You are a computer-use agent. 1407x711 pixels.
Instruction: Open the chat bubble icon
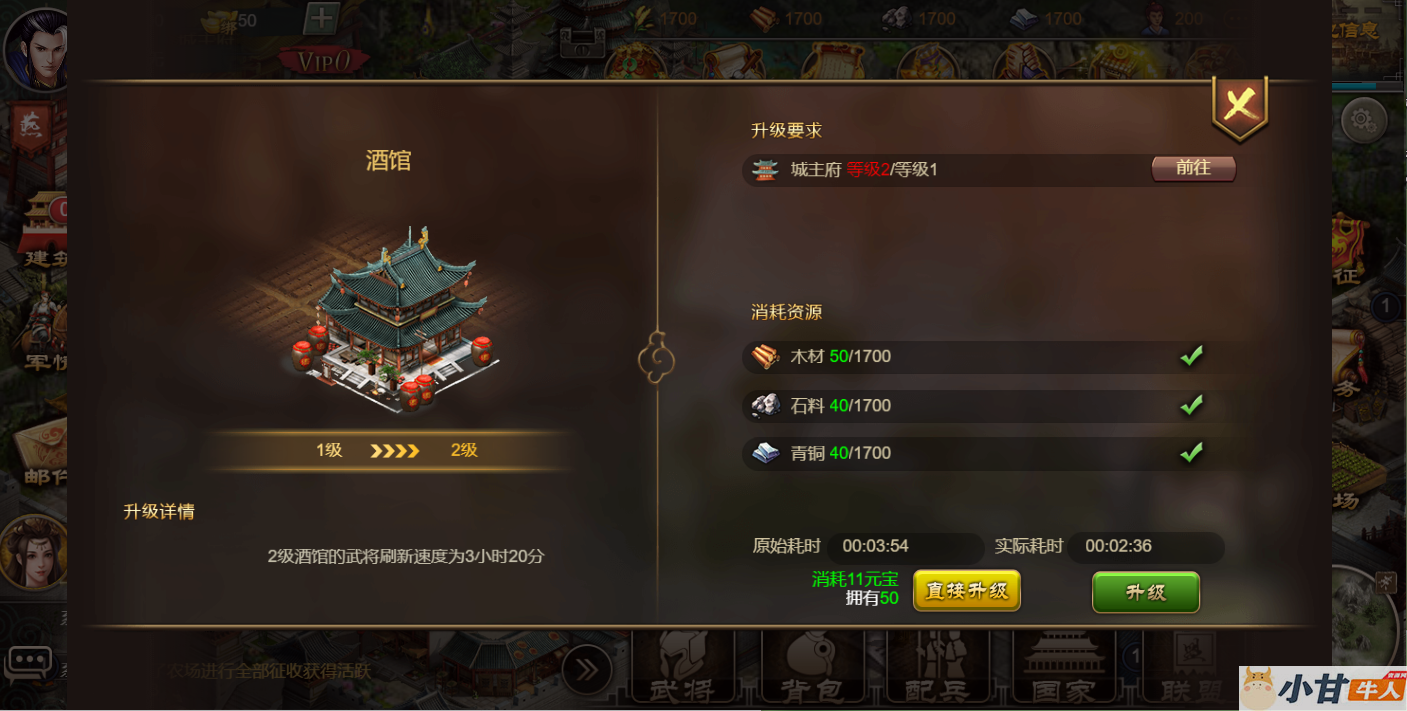[x=28, y=662]
